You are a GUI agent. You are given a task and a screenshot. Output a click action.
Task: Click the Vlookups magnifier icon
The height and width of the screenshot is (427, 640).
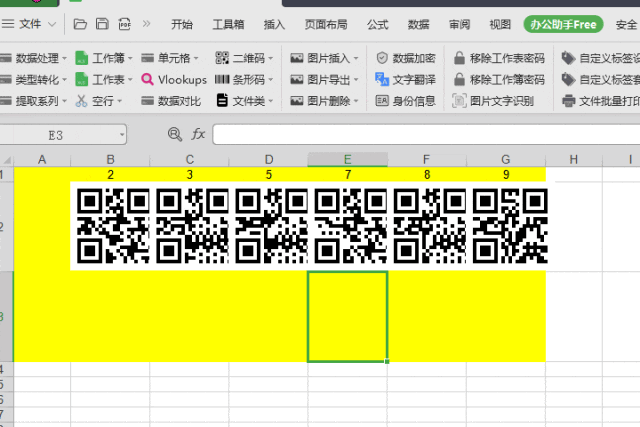[x=147, y=79]
